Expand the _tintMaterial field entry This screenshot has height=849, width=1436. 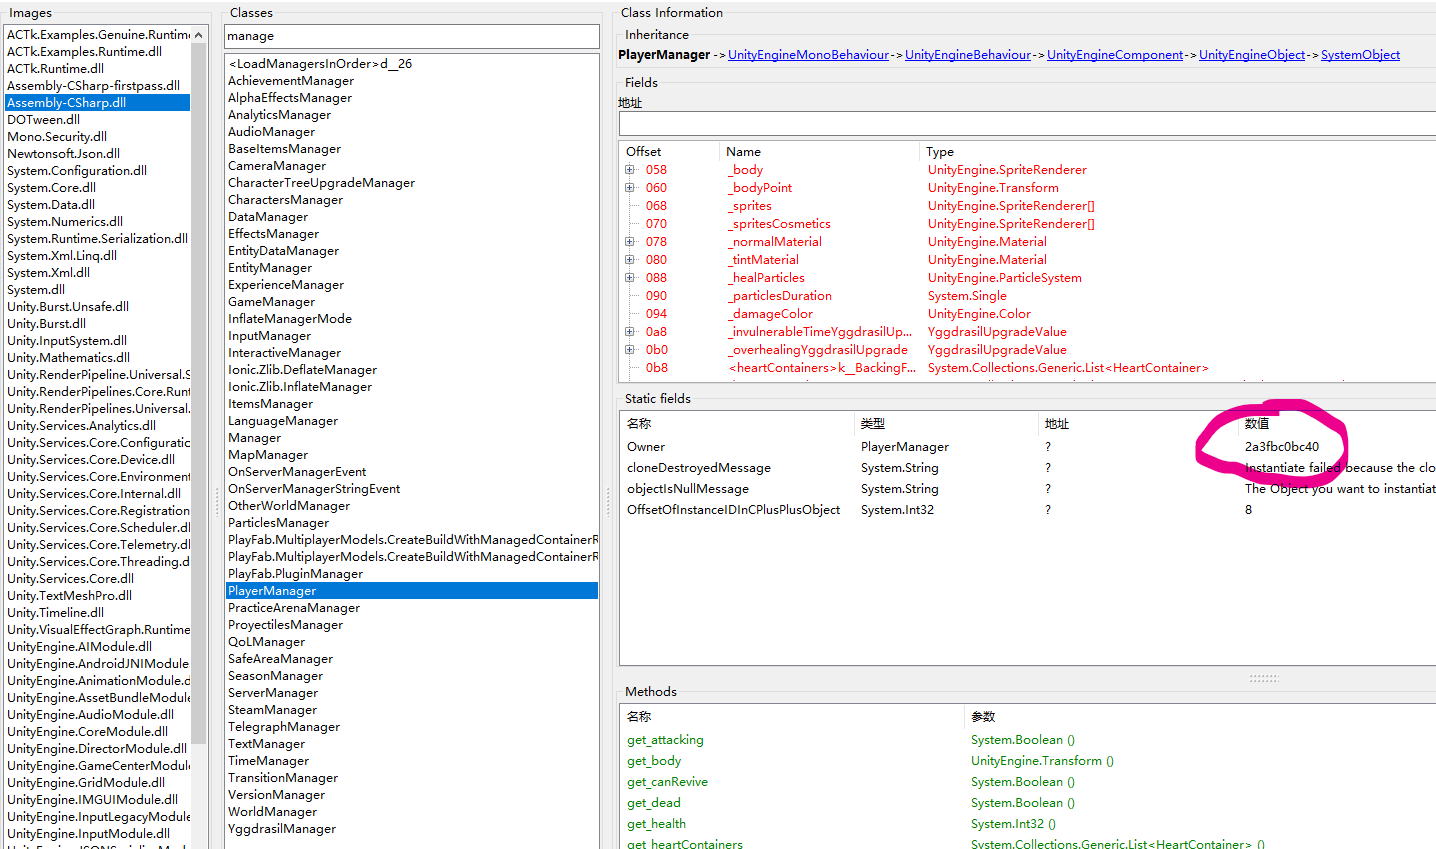coord(631,259)
